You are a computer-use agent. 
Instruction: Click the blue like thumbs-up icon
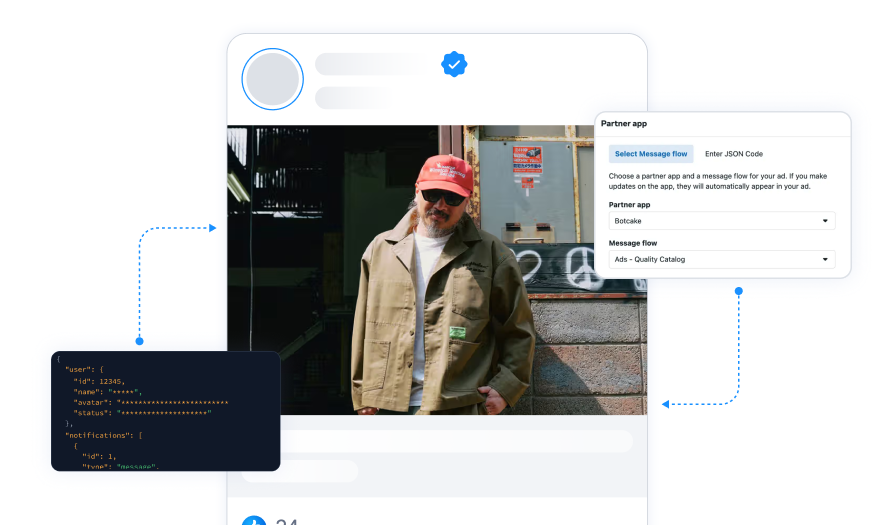click(254, 521)
